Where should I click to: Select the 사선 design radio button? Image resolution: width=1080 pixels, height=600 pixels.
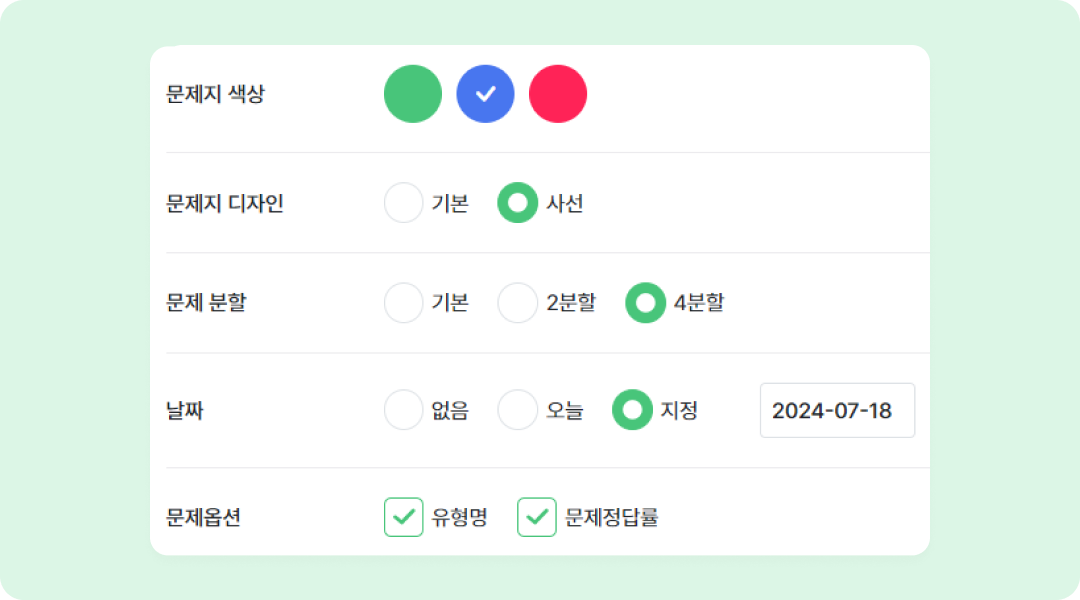518,203
